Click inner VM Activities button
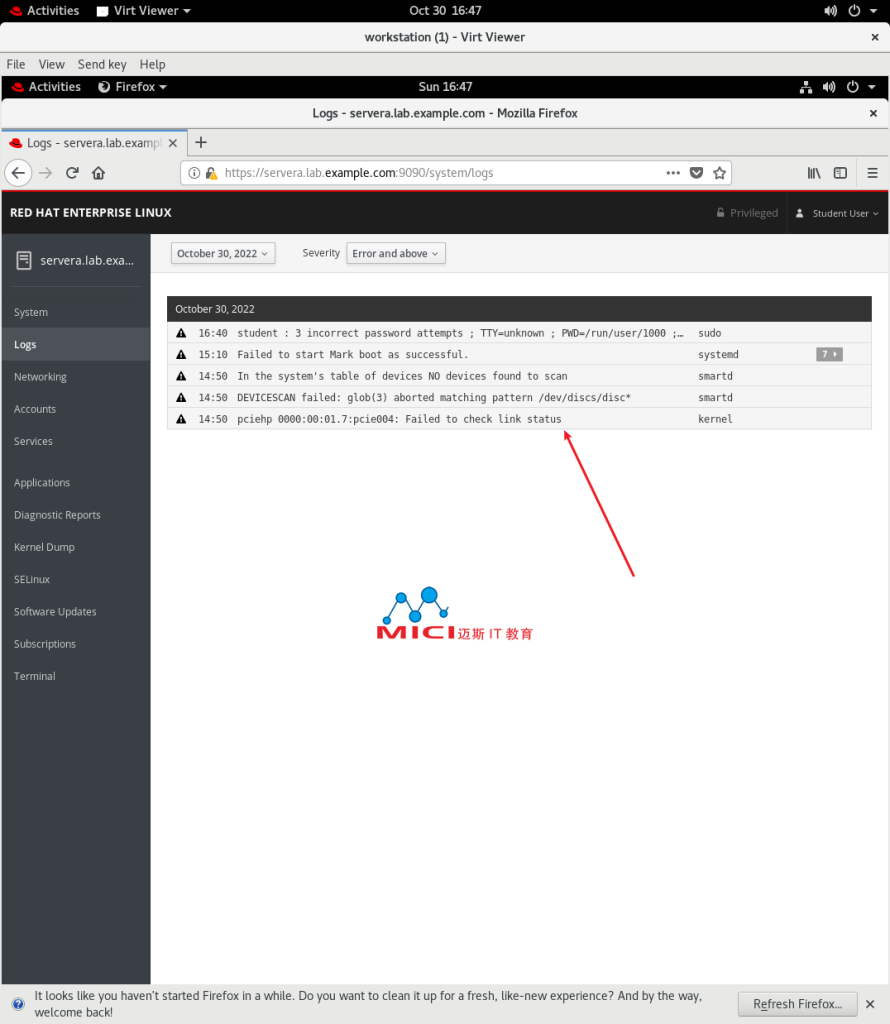Image resolution: width=890 pixels, height=1024 pixels. 46,87
